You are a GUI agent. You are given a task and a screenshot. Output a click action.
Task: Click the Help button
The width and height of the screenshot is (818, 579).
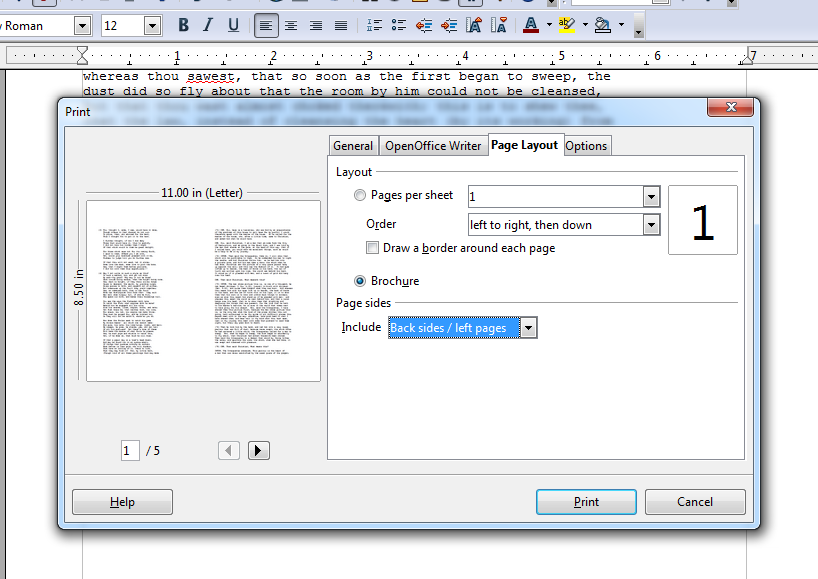(122, 502)
